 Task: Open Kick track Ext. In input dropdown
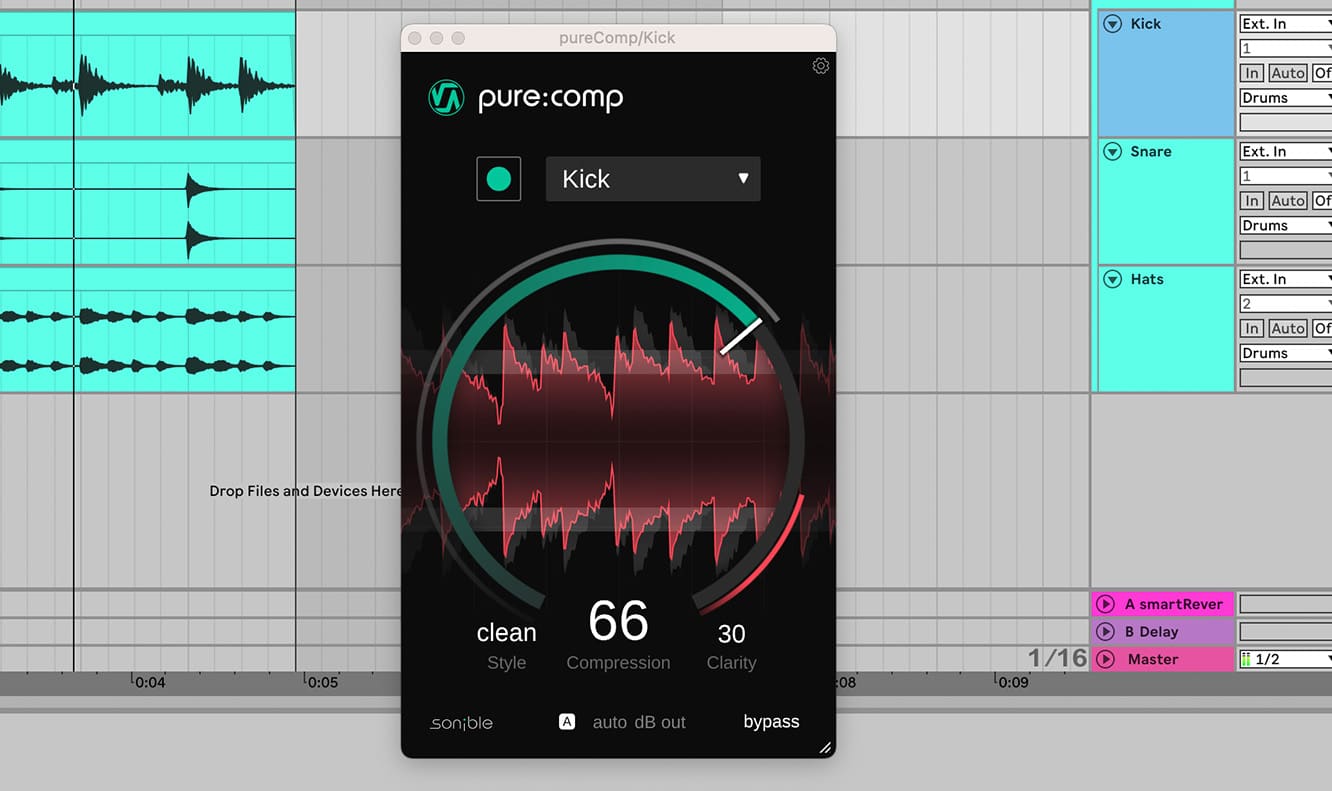point(1286,24)
